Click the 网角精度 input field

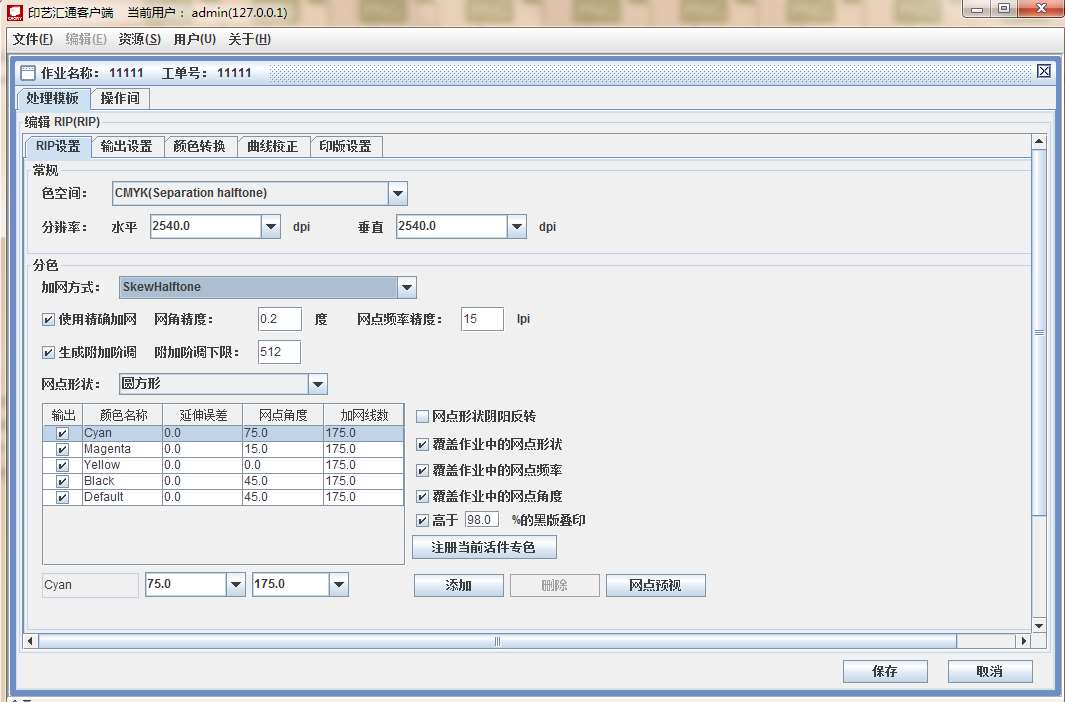(279, 319)
